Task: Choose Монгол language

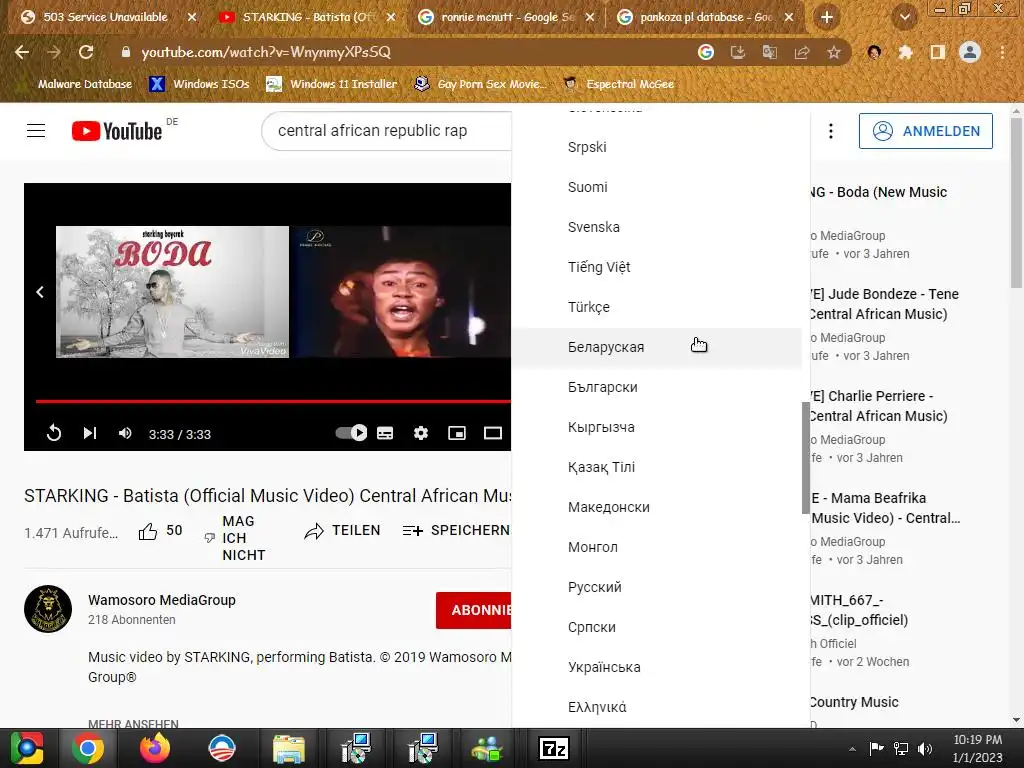Action: pos(656,547)
